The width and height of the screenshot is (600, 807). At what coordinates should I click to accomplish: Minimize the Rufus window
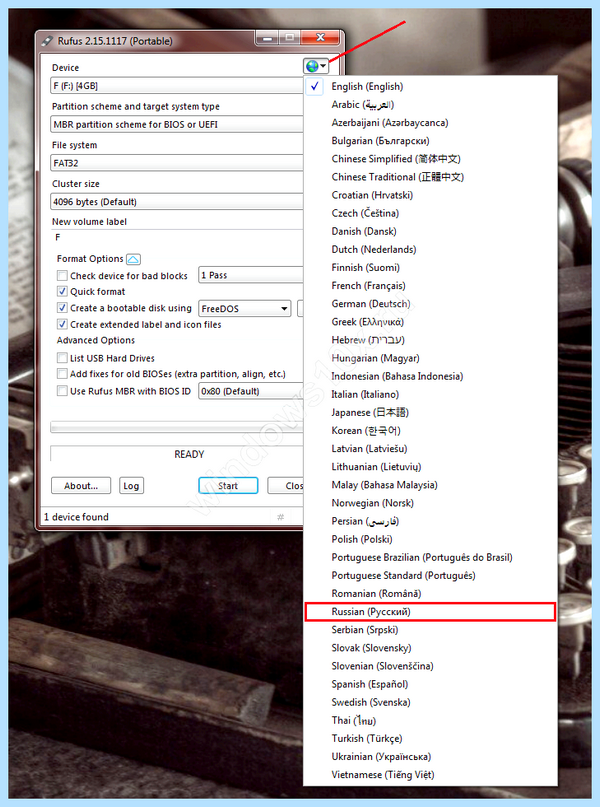(x=268, y=38)
